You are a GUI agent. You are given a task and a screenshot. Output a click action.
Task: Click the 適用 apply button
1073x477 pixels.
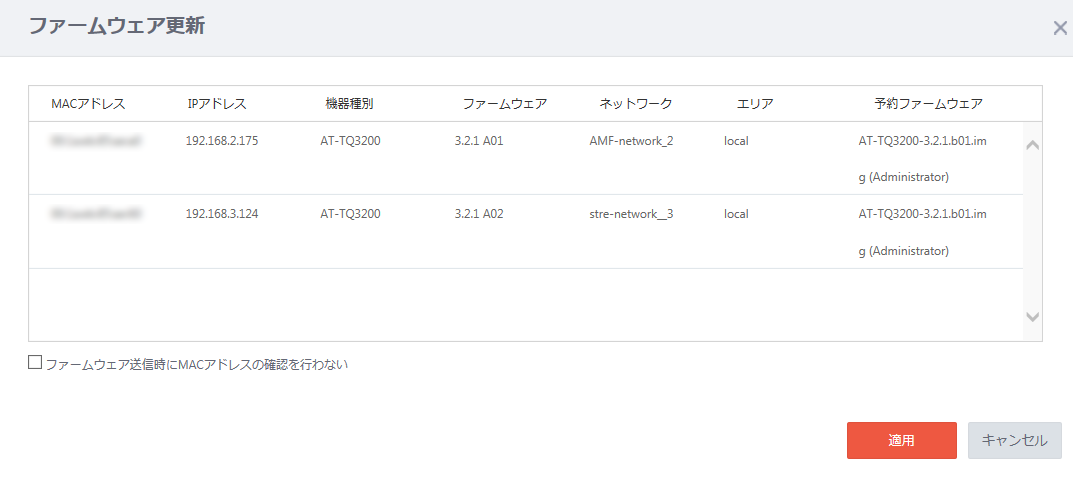901,440
